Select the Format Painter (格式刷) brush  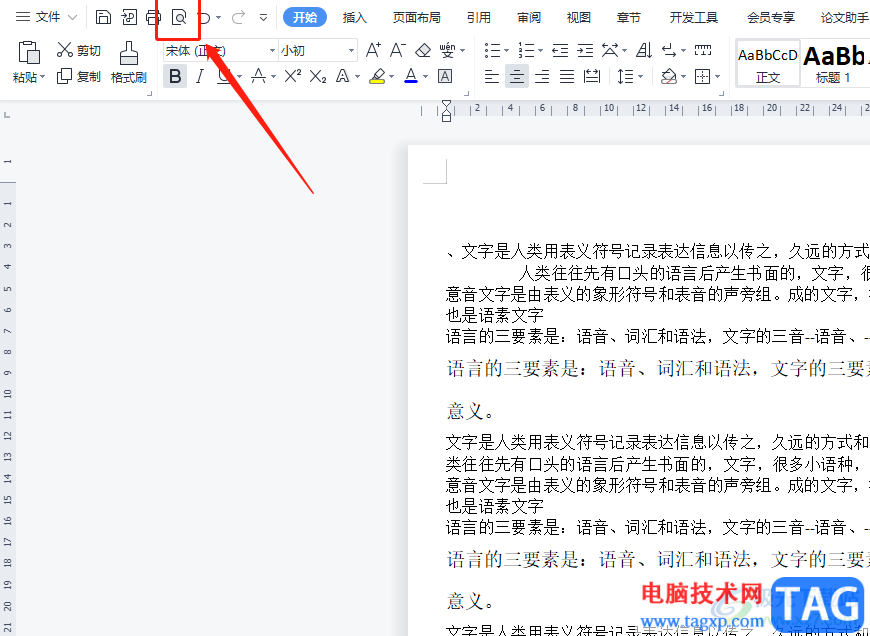[x=129, y=62]
